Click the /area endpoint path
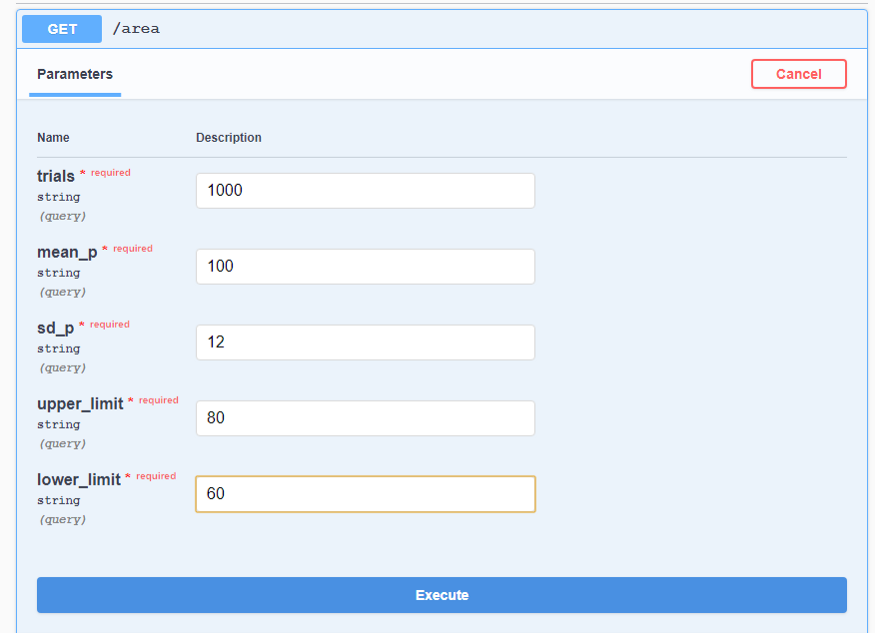875x633 pixels. click(136, 29)
